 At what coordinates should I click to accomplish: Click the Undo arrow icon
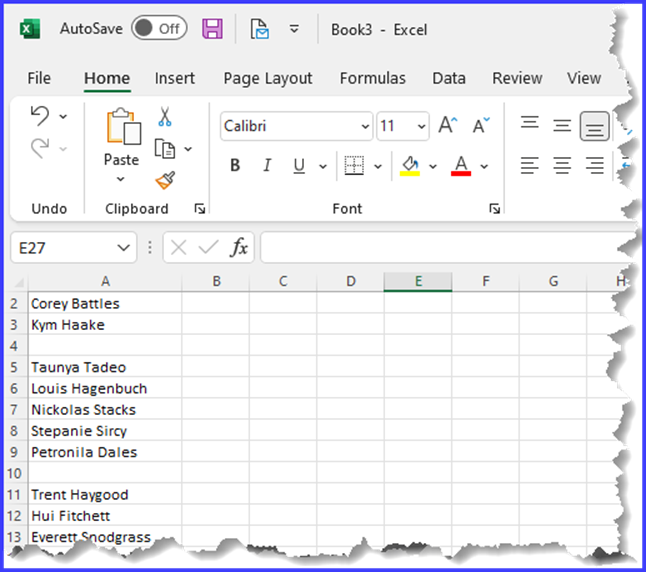(x=40, y=116)
